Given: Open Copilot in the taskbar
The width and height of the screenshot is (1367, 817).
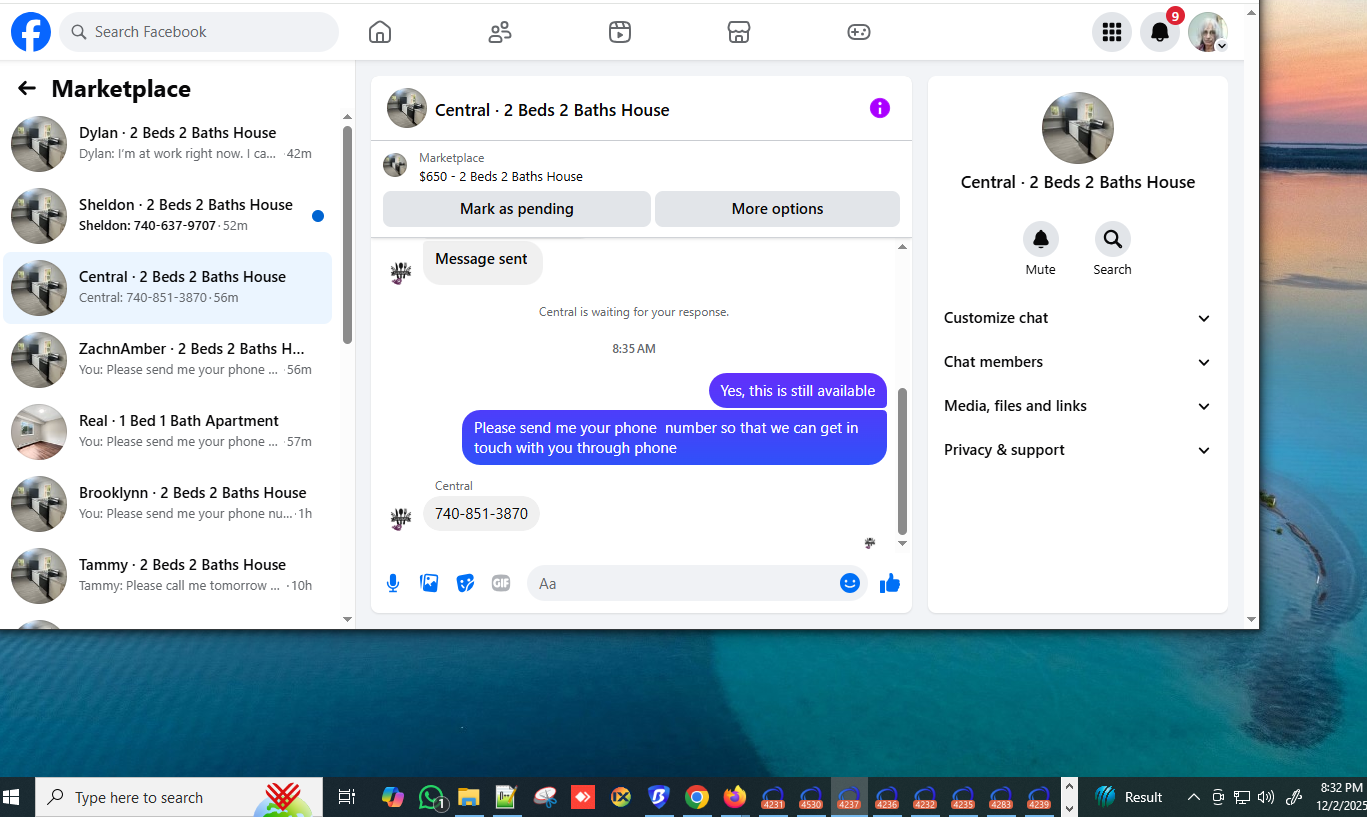Looking at the screenshot, I should [393, 797].
